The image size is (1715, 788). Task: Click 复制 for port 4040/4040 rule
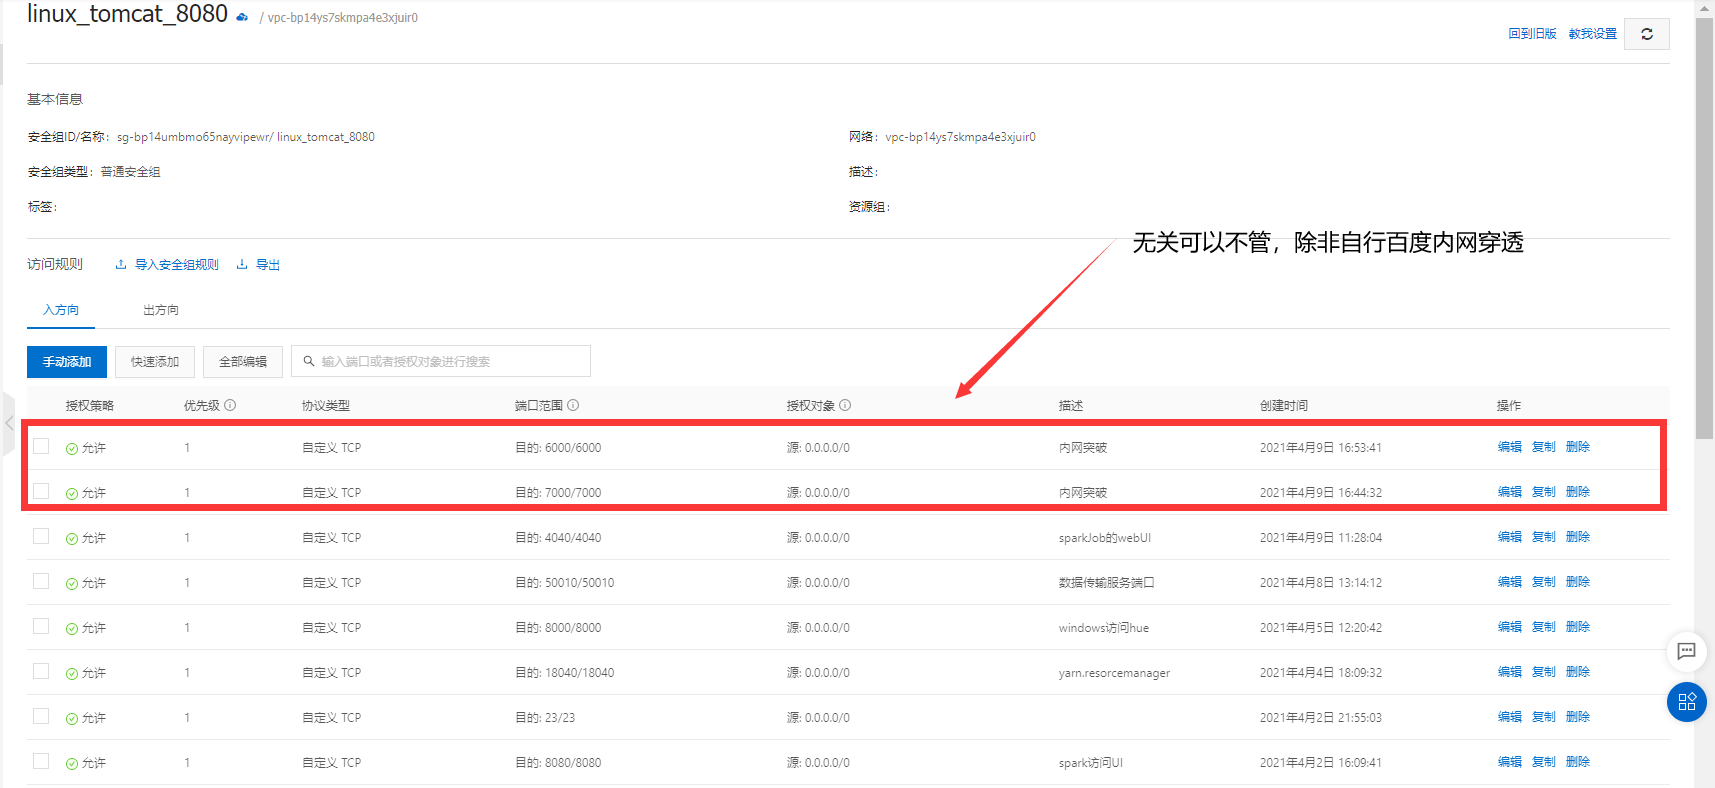pyautogui.click(x=1544, y=537)
